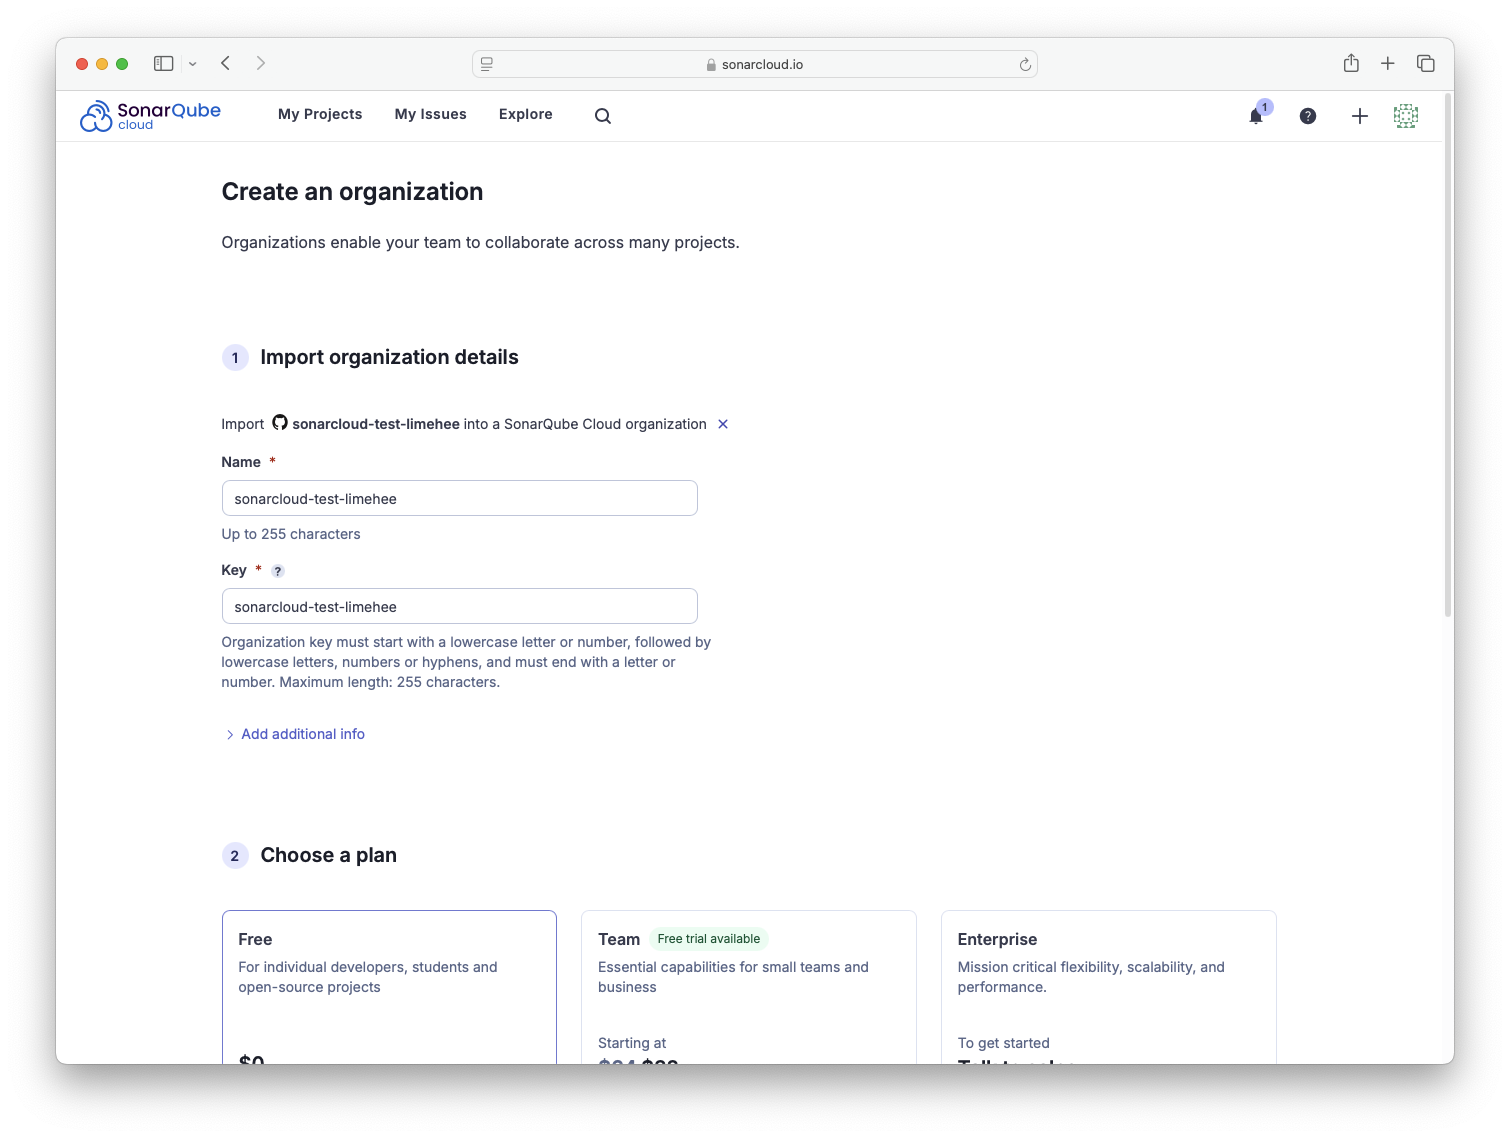Select the Enterprise plan card
Image resolution: width=1510 pixels, height=1138 pixels.
pos(1109,987)
